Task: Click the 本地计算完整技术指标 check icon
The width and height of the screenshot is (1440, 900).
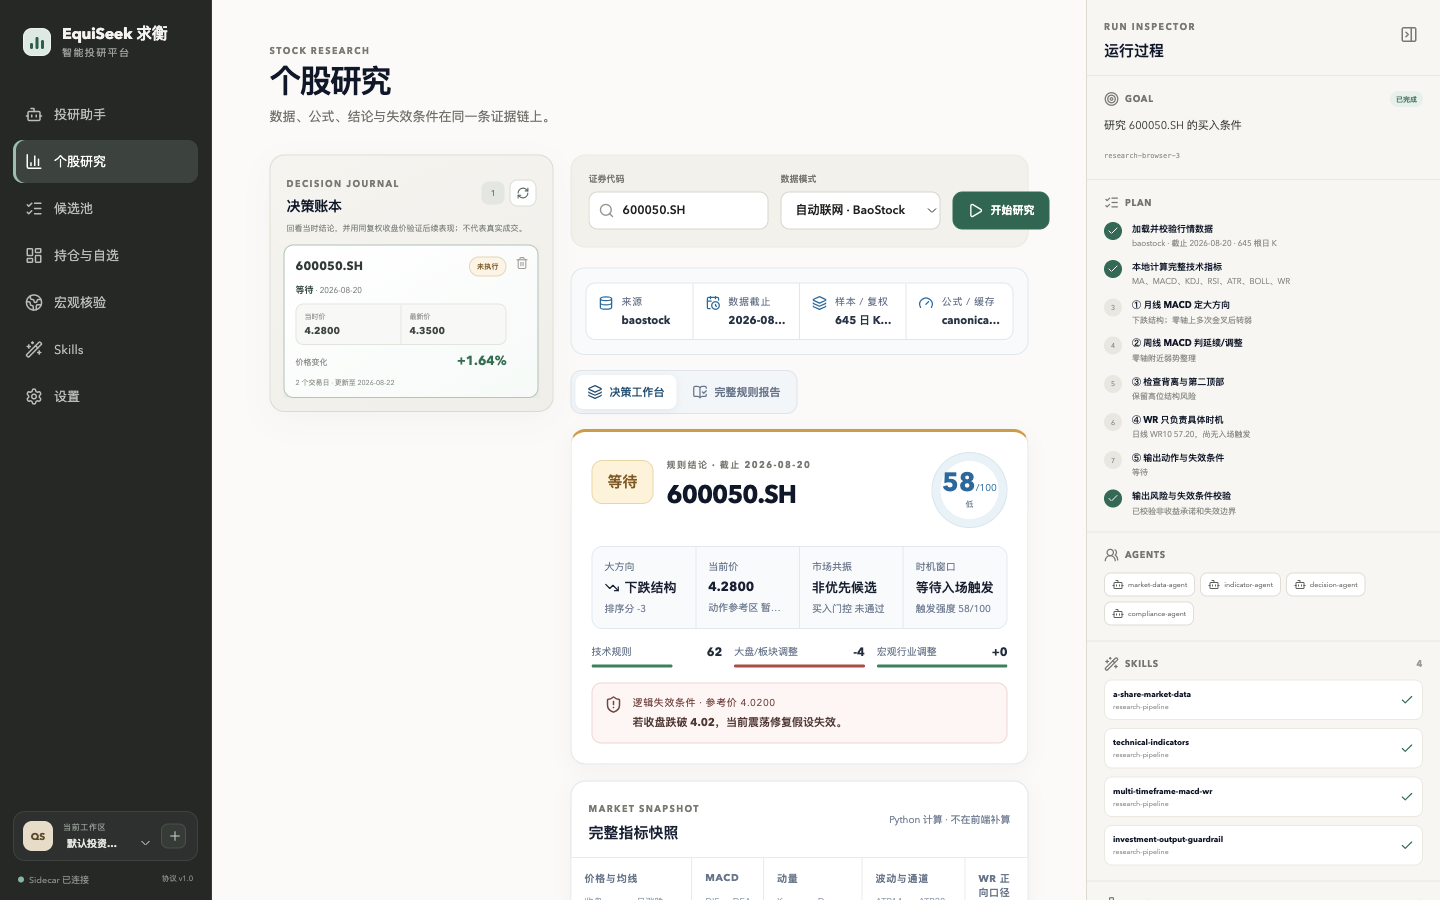Action: click(1113, 269)
